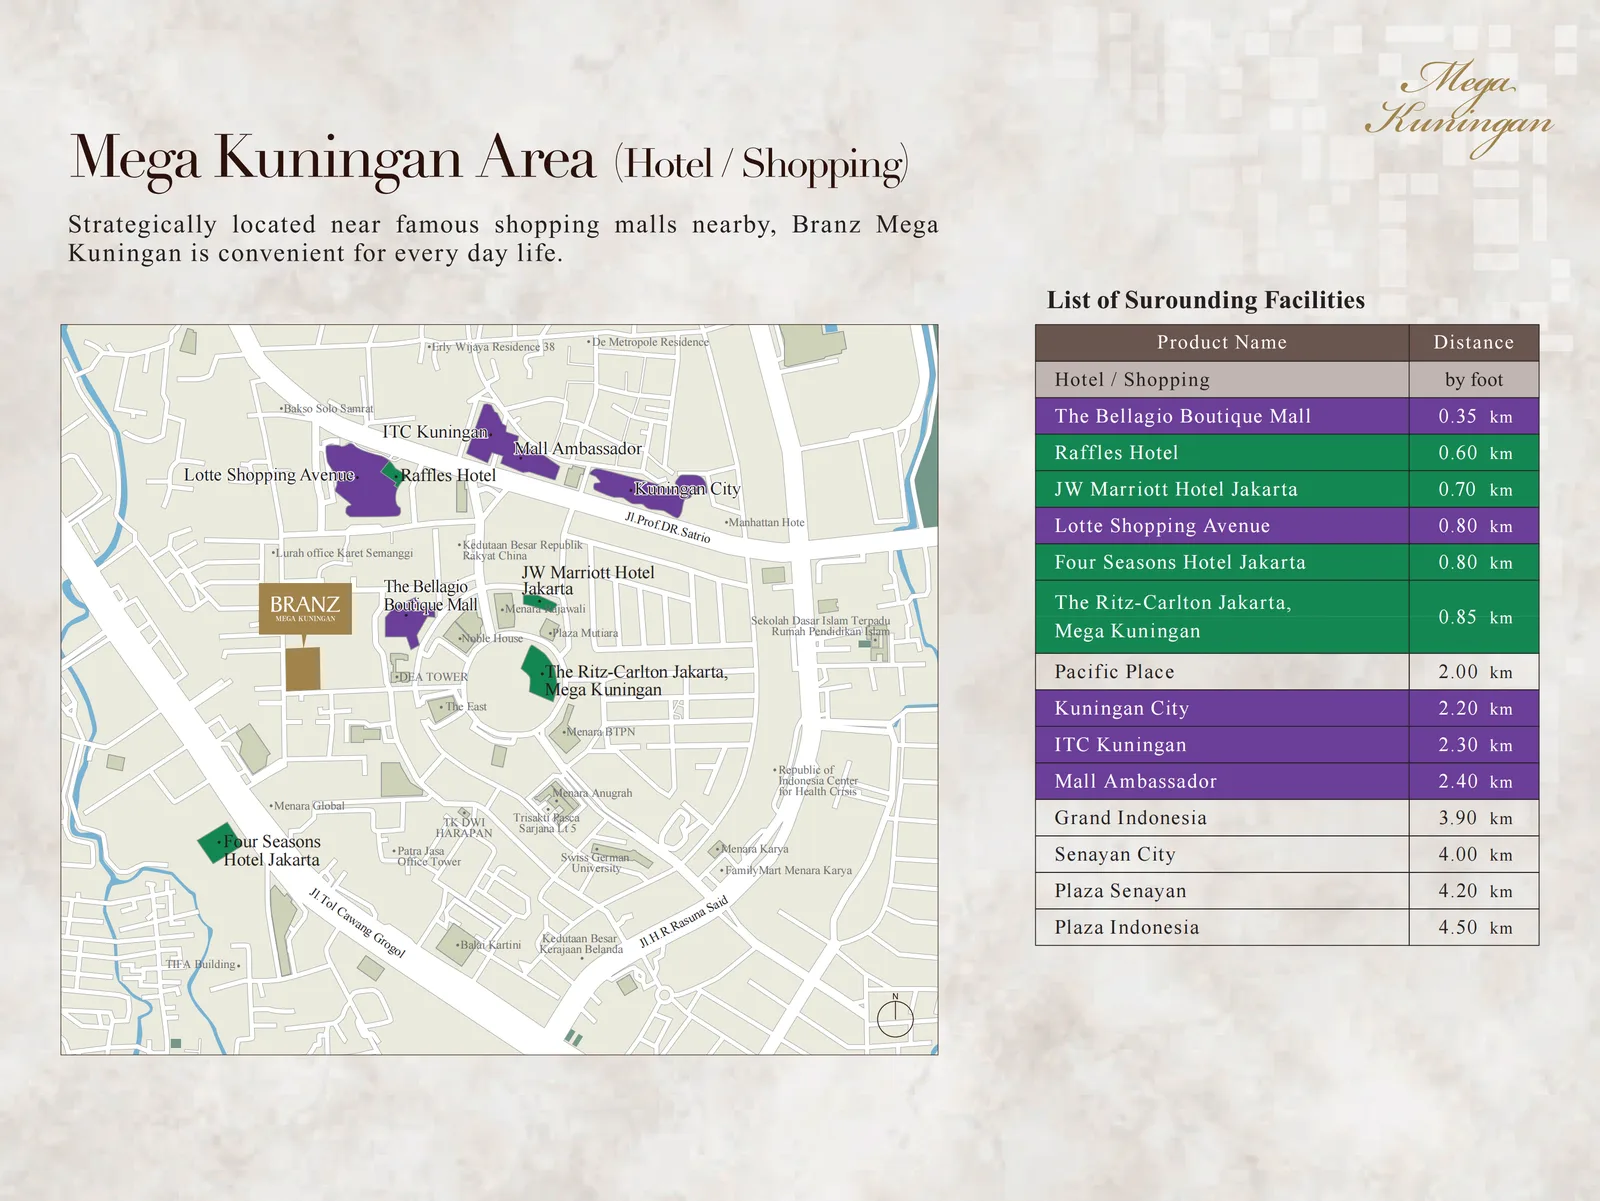1600x1201 pixels.
Task: Select 'Grand Indonesia' table row
Action: tap(1287, 818)
